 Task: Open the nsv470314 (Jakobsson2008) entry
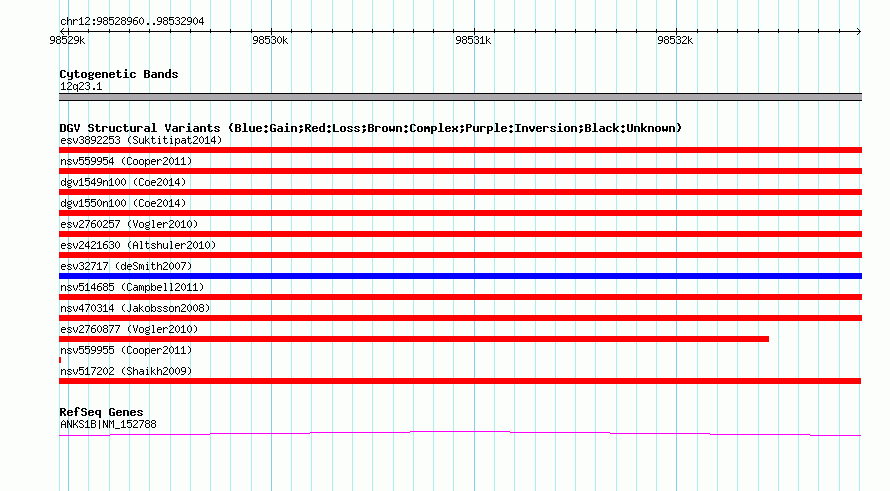(x=135, y=308)
